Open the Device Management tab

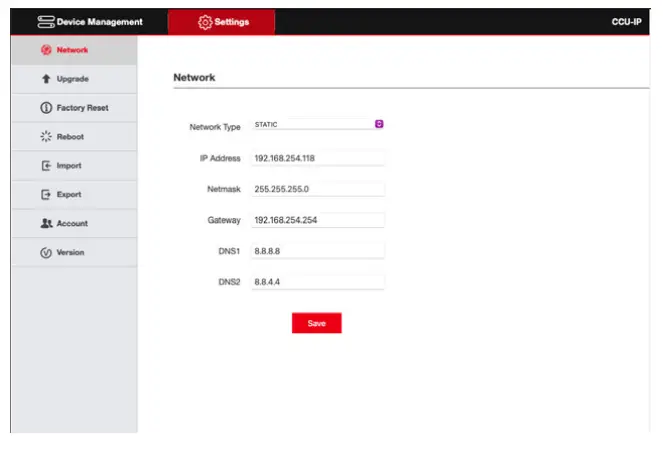[90, 22]
